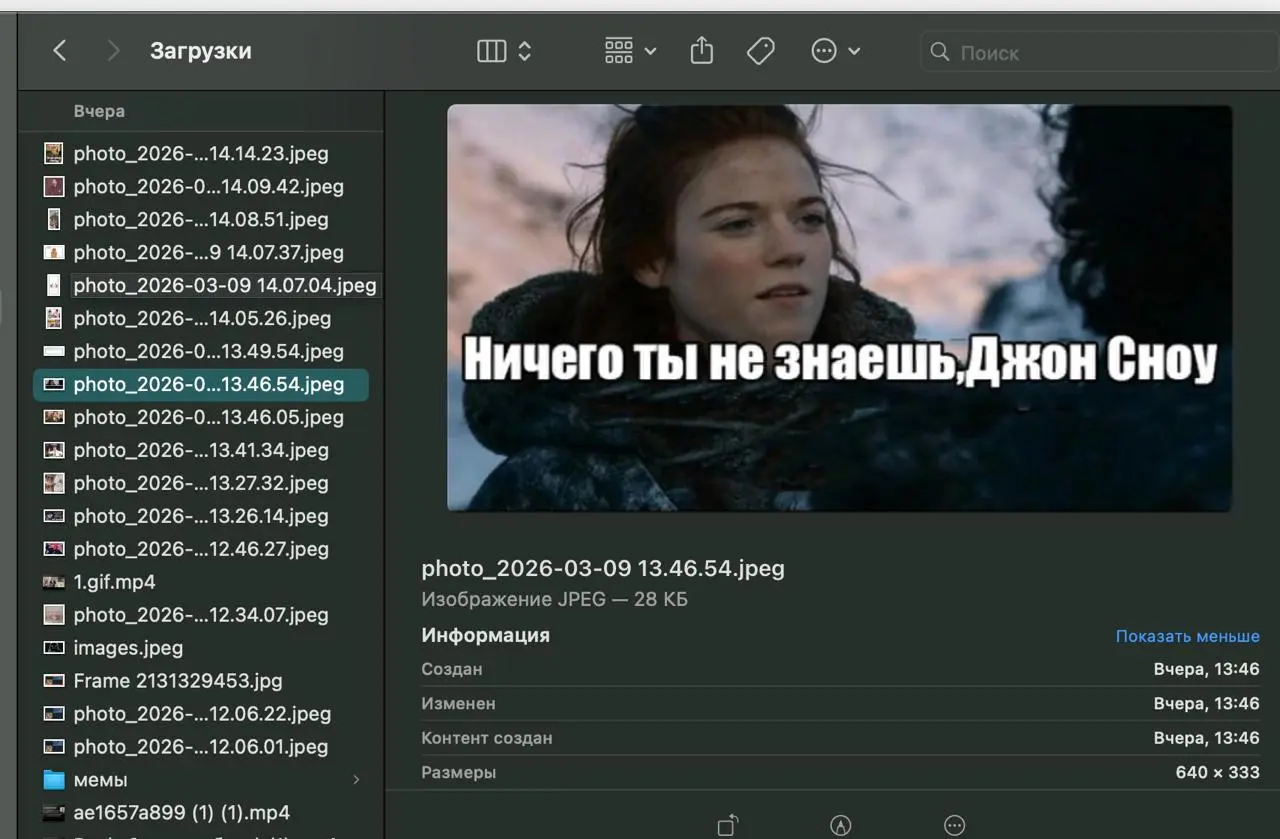1280x839 pixels.
Task: Click the Информация section heading
Action: click(485, 635)
